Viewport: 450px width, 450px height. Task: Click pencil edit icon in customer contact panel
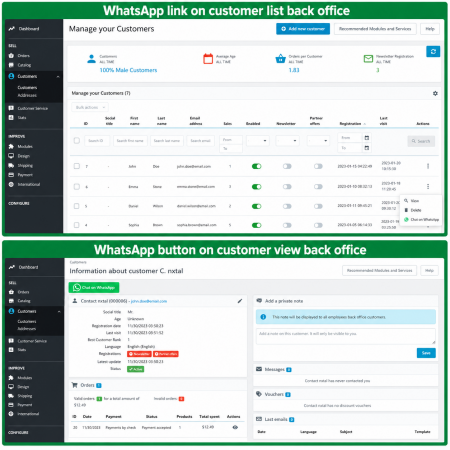coord(240,301)
